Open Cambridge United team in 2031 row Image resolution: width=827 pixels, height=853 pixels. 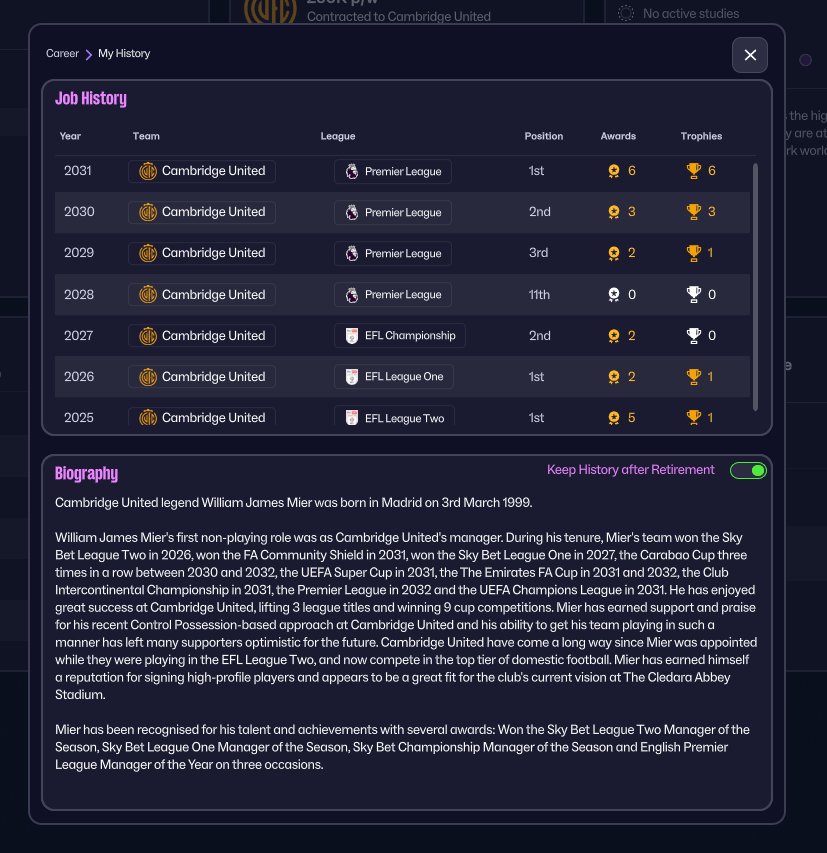pos(202,171)
